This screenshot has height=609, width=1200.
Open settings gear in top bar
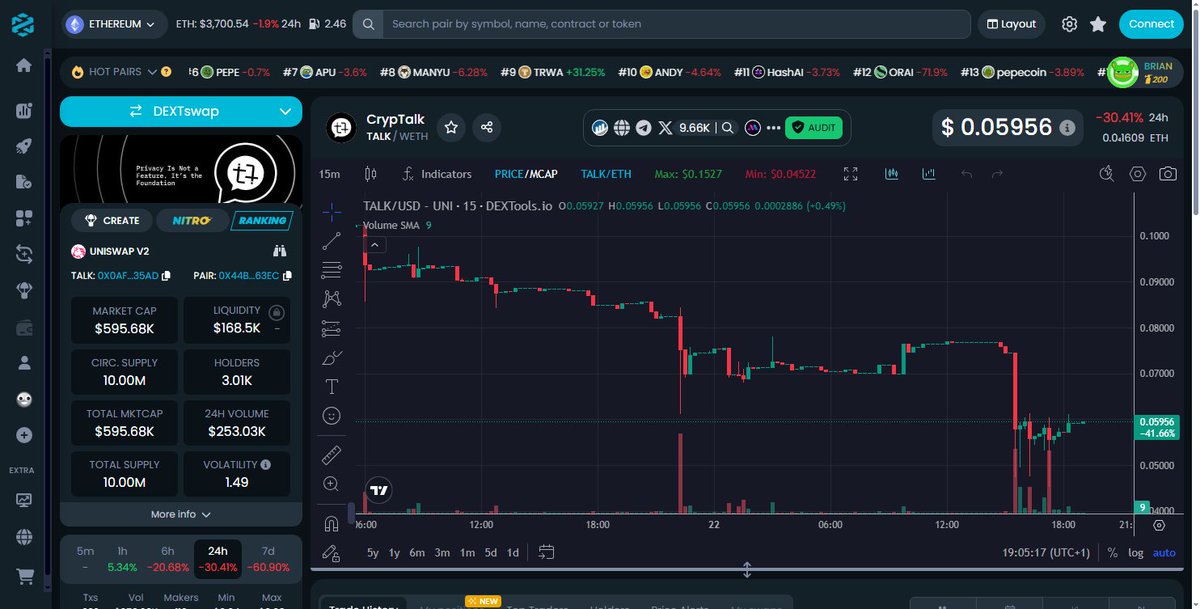pos(1069,24)
